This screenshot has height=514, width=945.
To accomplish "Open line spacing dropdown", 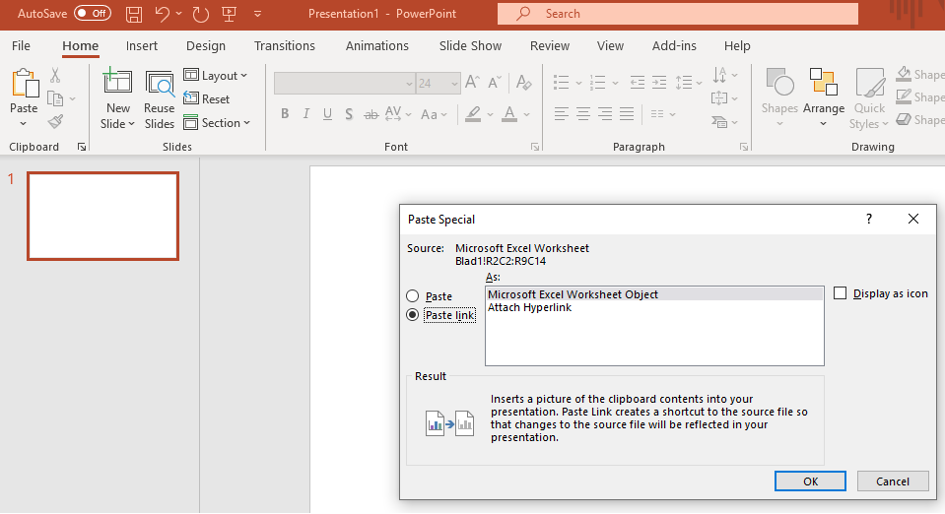I will point(689,83).
